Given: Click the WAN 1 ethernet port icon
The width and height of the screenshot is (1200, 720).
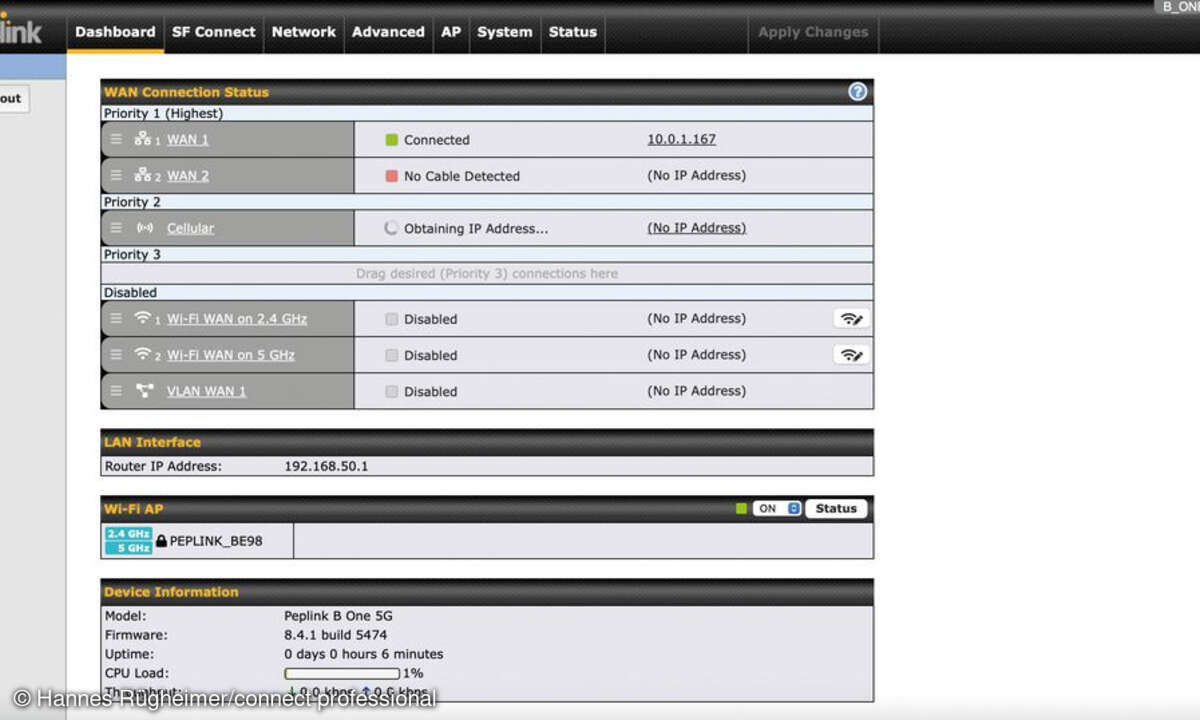Looking at the screenshot, I should point(143,139).
